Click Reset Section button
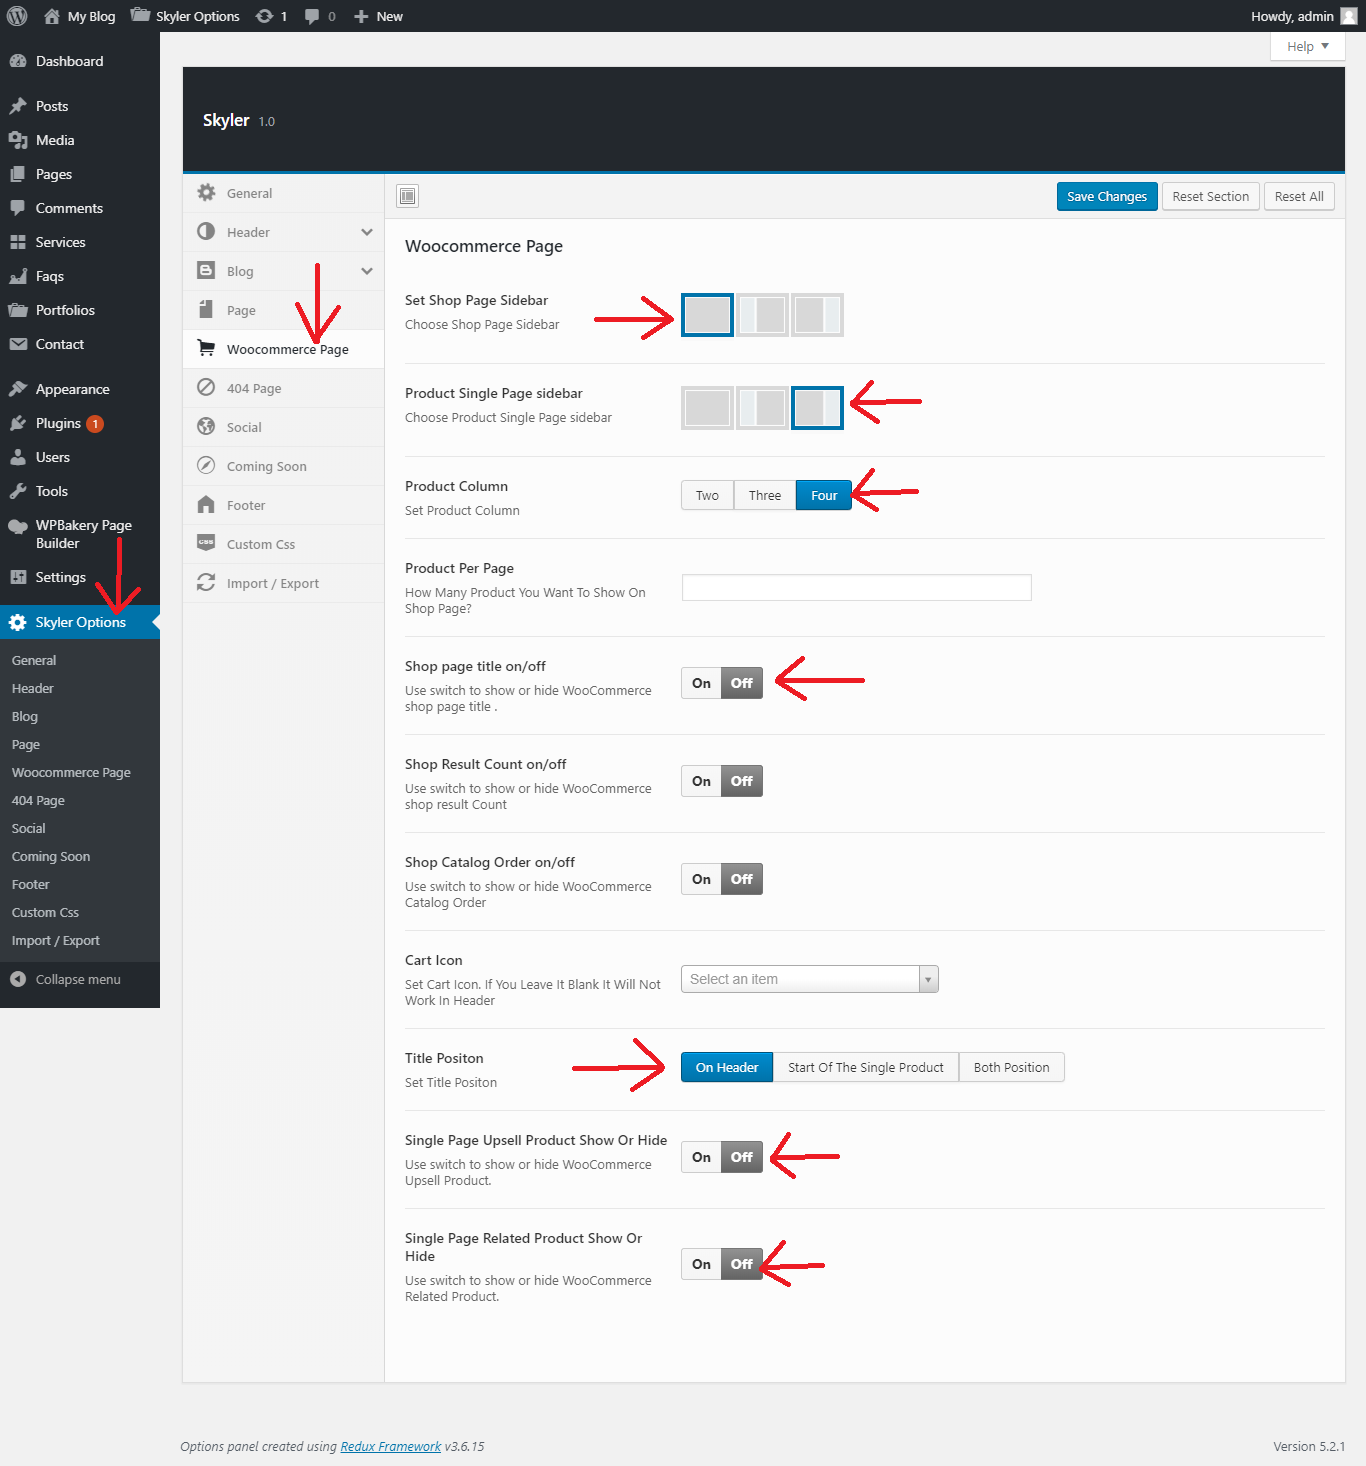1366x1466 pixels. [x=1211, y=196]
